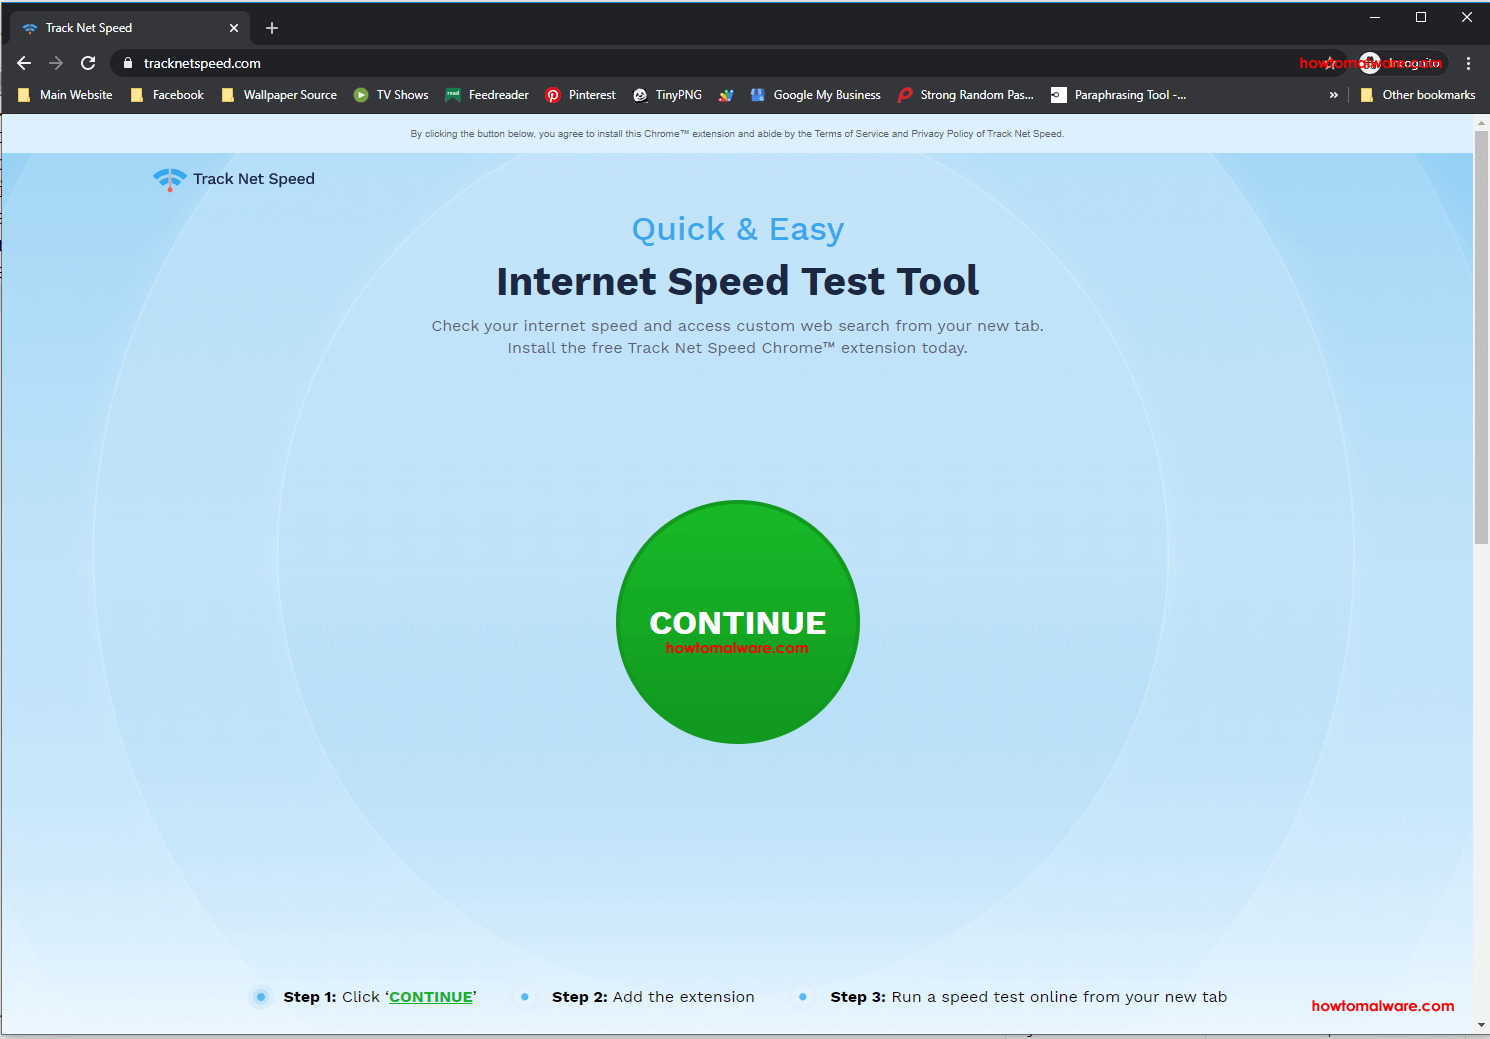Go back with the browser back arrow
The width and height of the screenshot is (1490, 1039).
[x=24, y=63]
